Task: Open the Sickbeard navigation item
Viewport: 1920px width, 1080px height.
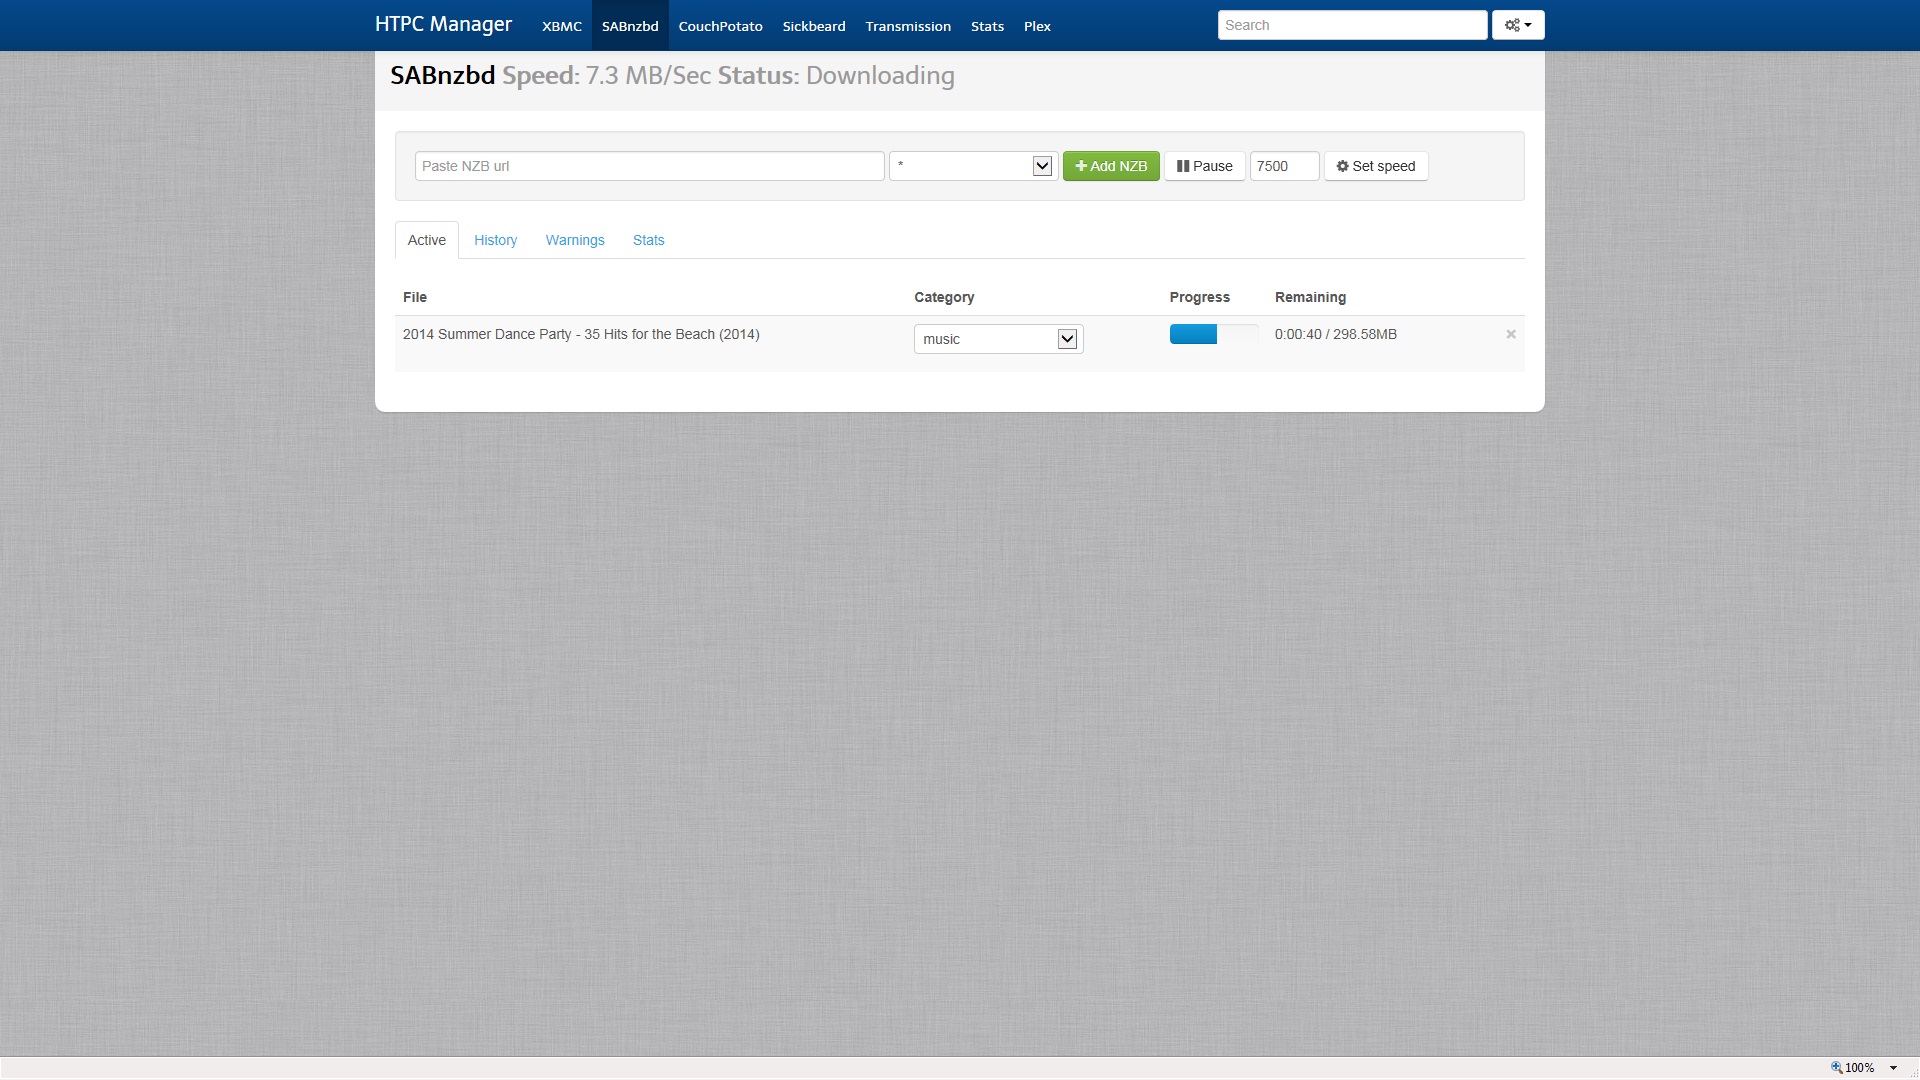Action: (814, 26)
